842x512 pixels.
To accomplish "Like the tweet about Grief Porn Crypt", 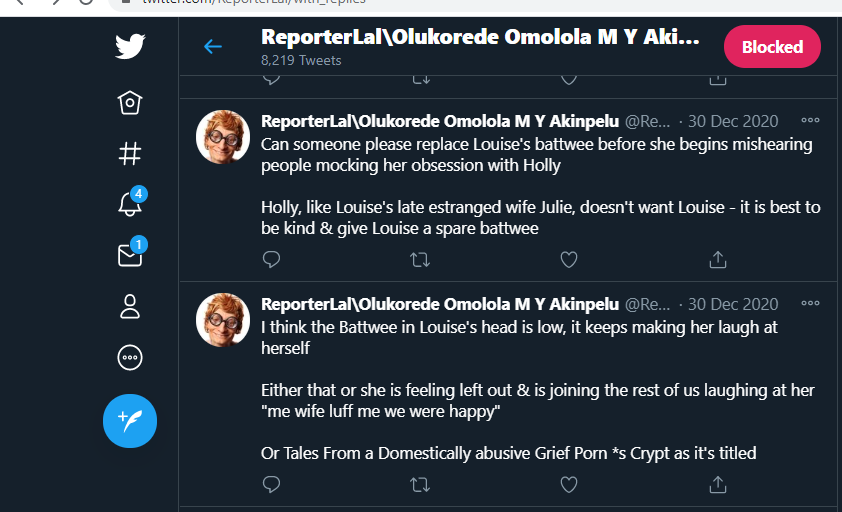I will [x=568, y=485].
